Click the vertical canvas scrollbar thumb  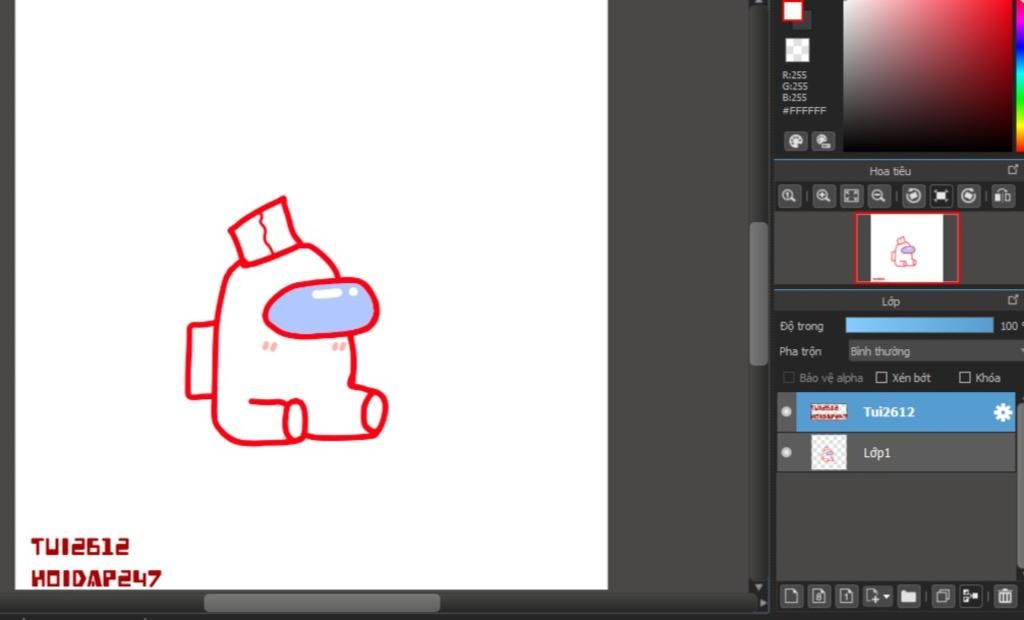758,293
